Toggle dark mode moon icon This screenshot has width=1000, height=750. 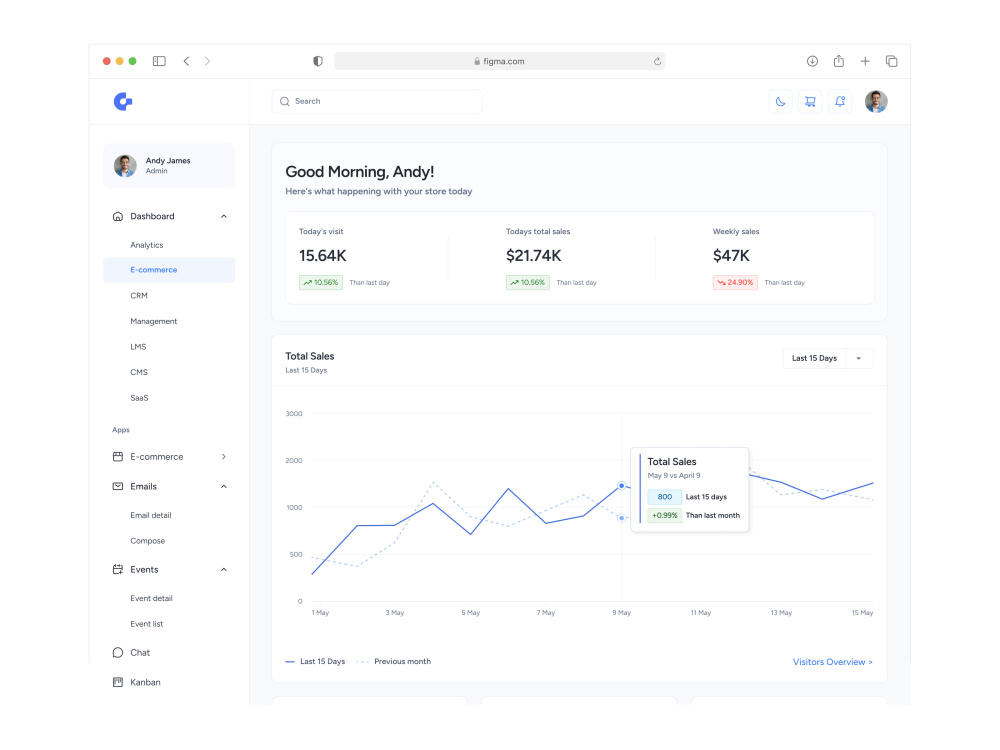pos(780,101)
